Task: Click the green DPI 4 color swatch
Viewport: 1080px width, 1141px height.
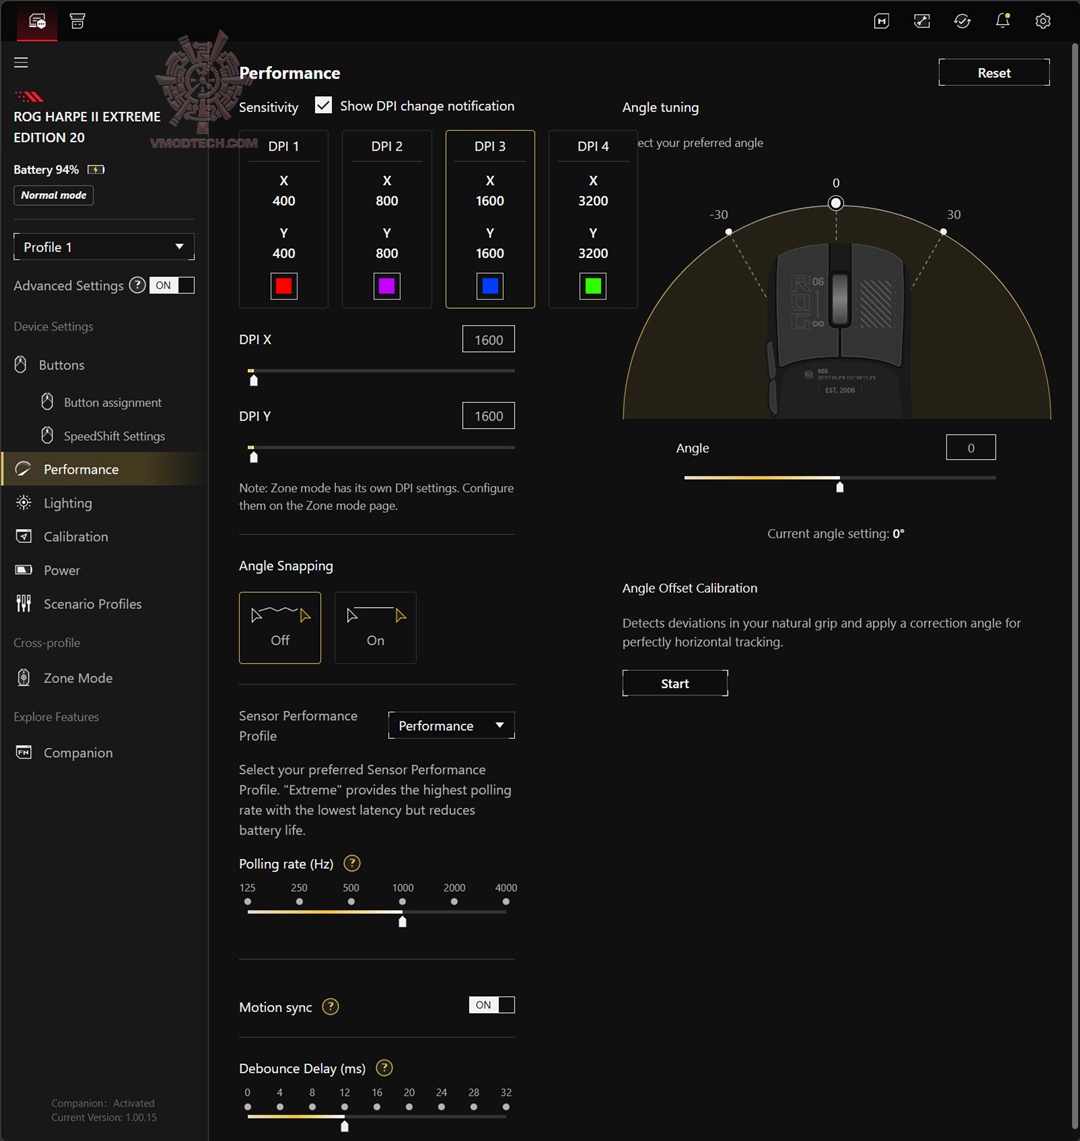Action: pyautogui.click(x=593, y=286)
